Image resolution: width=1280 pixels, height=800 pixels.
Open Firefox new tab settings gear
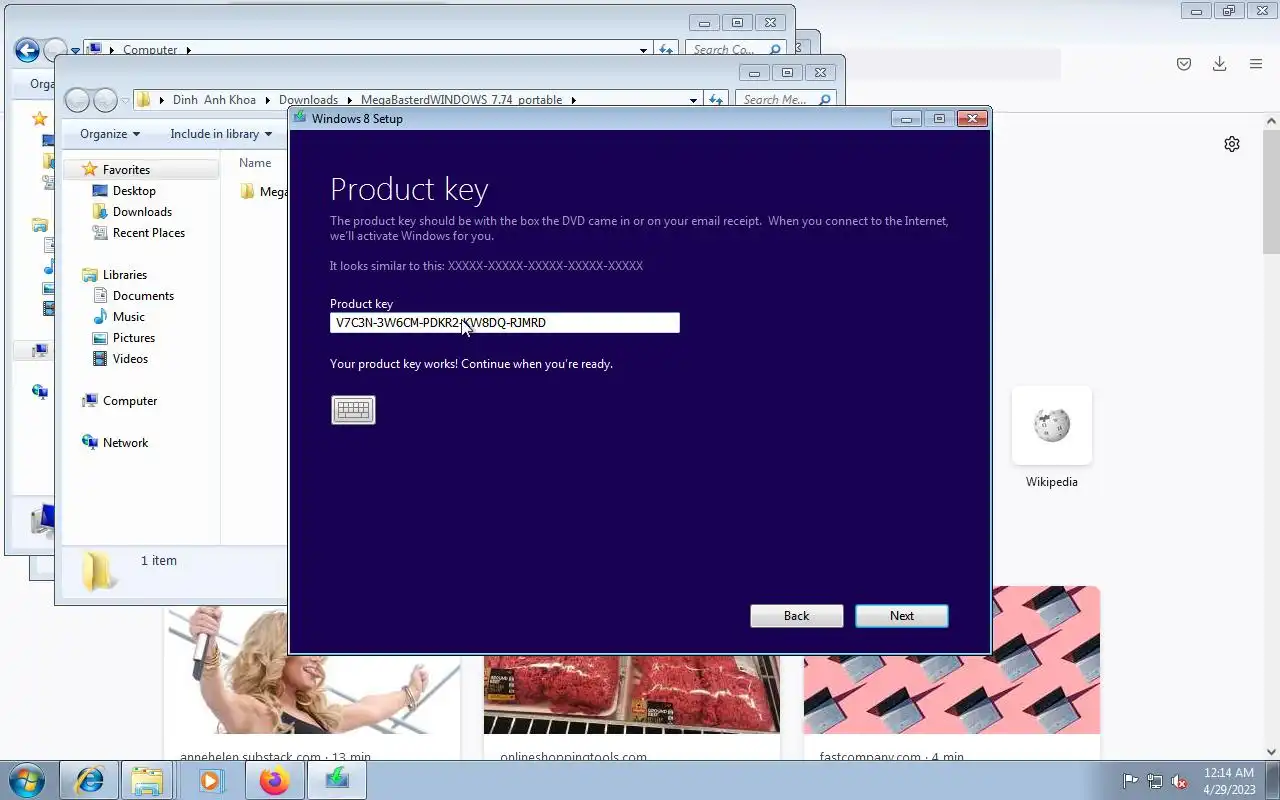point(1232,144)
